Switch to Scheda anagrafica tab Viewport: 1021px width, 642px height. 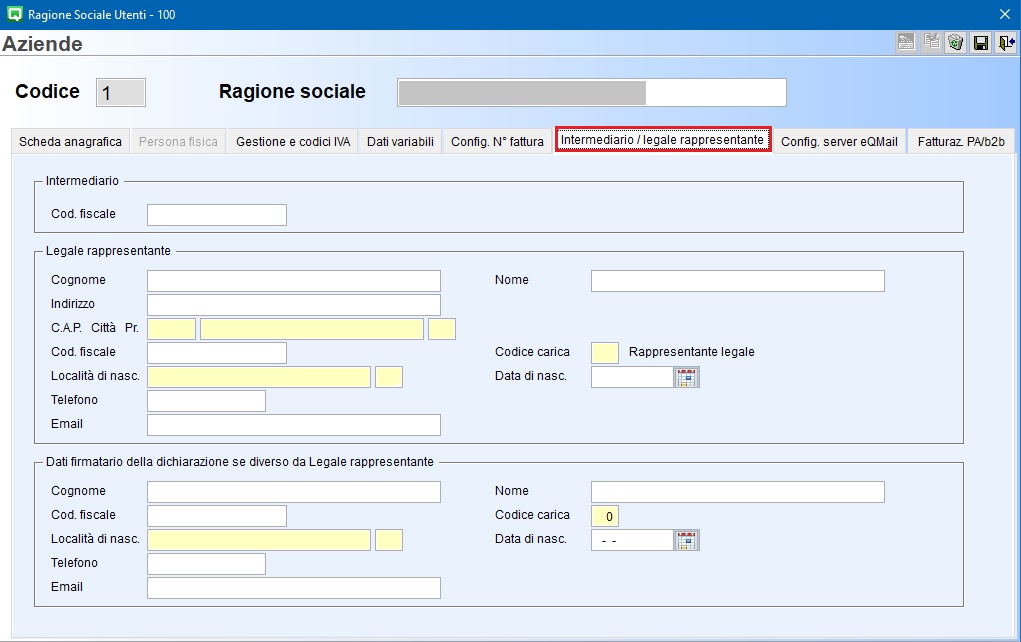(70, 141)
